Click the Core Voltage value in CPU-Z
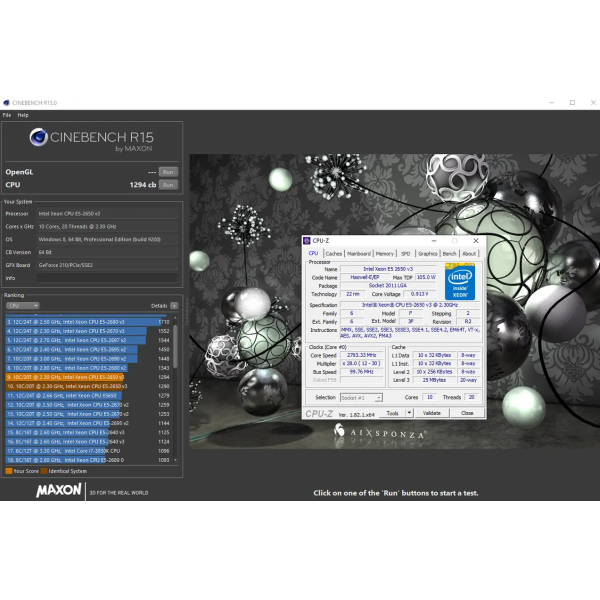Viewport: 600px width, 600px height. point(419,294)
